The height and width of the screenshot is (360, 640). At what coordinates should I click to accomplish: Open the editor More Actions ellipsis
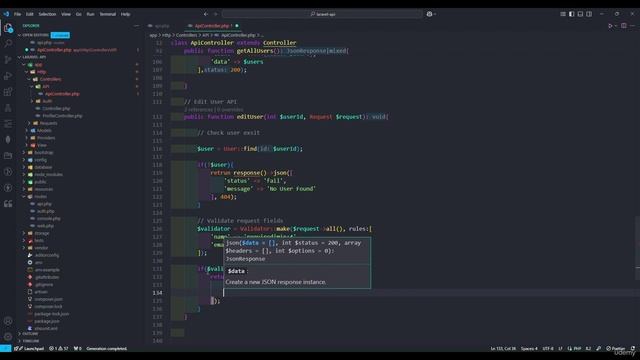[633, 26]
